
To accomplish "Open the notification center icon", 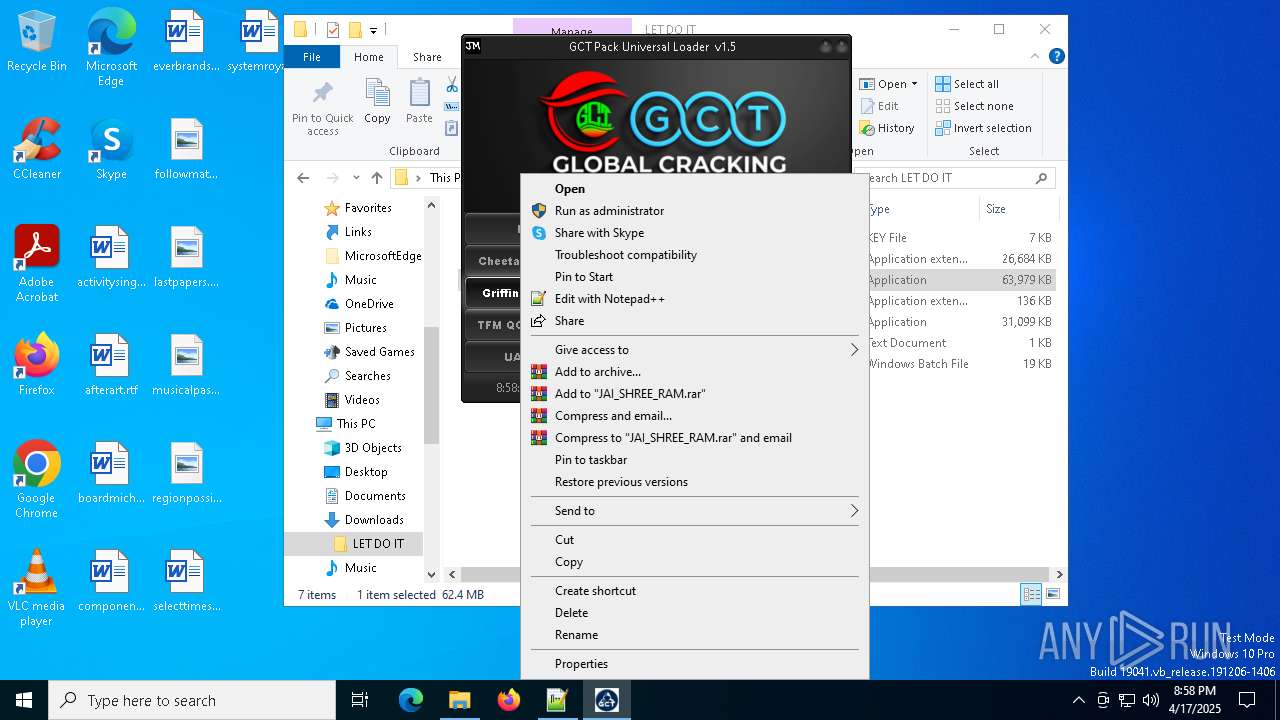I will tap(1247, 700).
